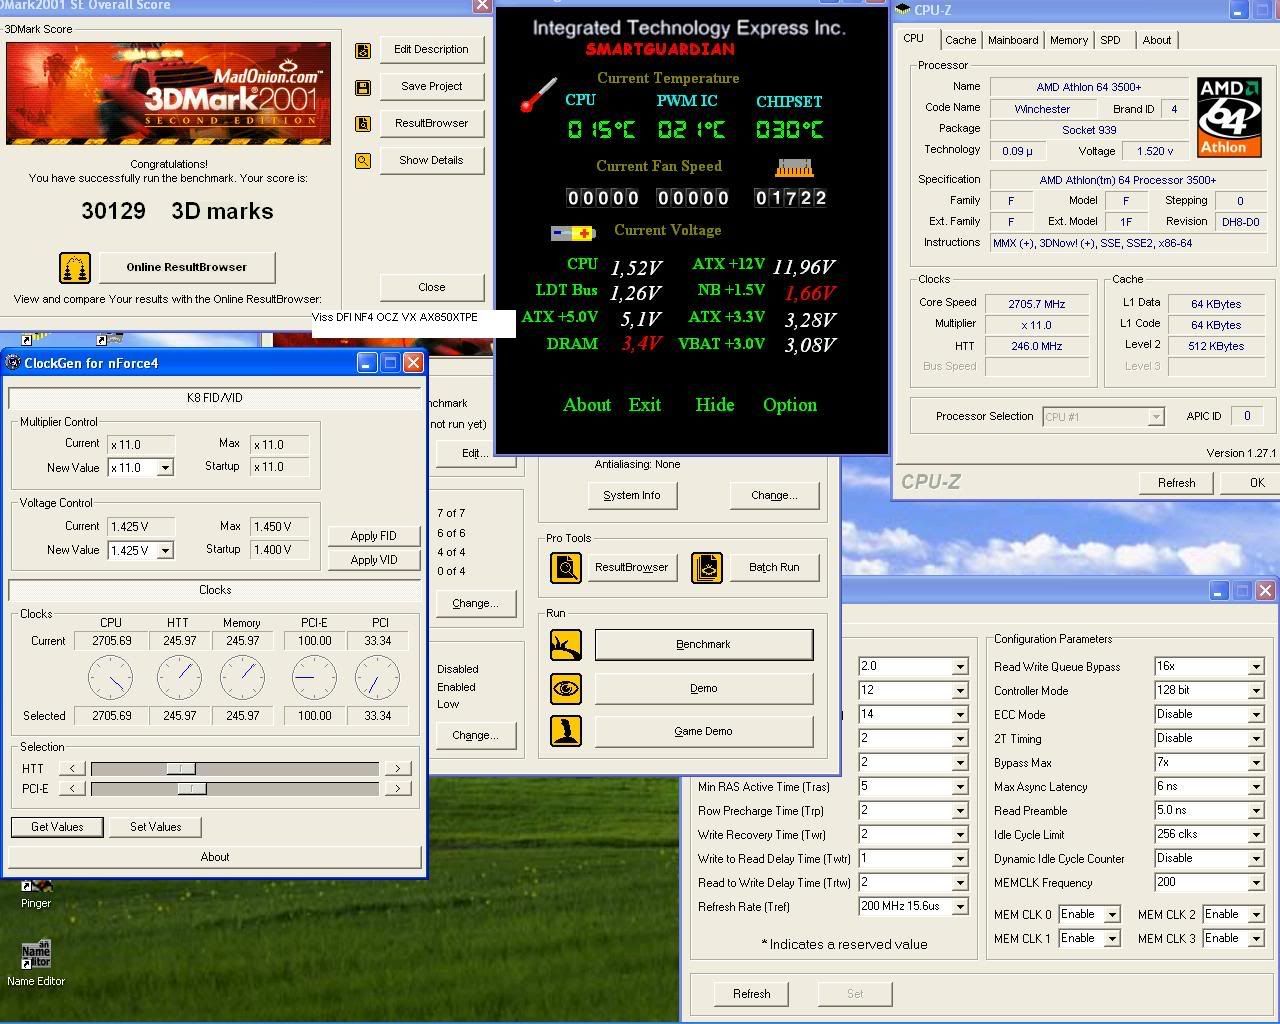The image size is (1280, 1024).
Task: Switch to the About tab in CPU-Z
Action: tap(1157, 40)
